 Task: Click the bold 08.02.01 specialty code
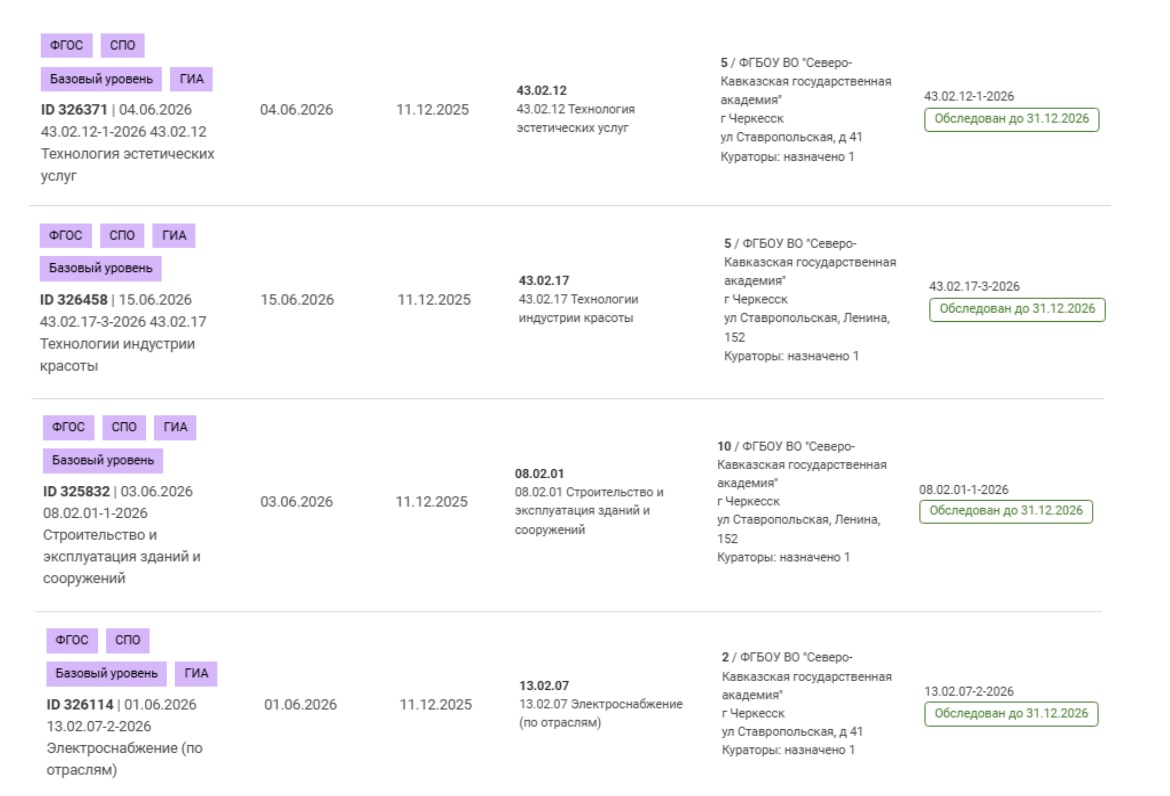(x=539, y=473)
